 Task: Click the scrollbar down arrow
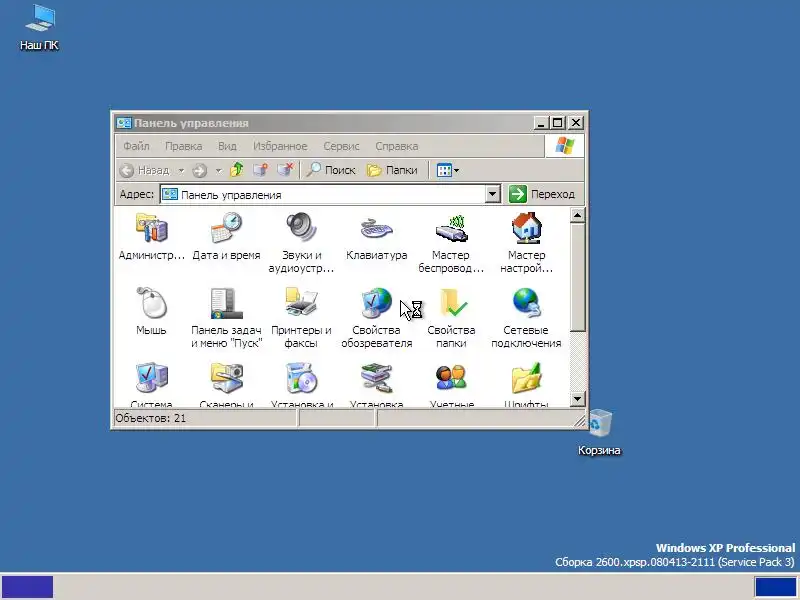(577, 398)
